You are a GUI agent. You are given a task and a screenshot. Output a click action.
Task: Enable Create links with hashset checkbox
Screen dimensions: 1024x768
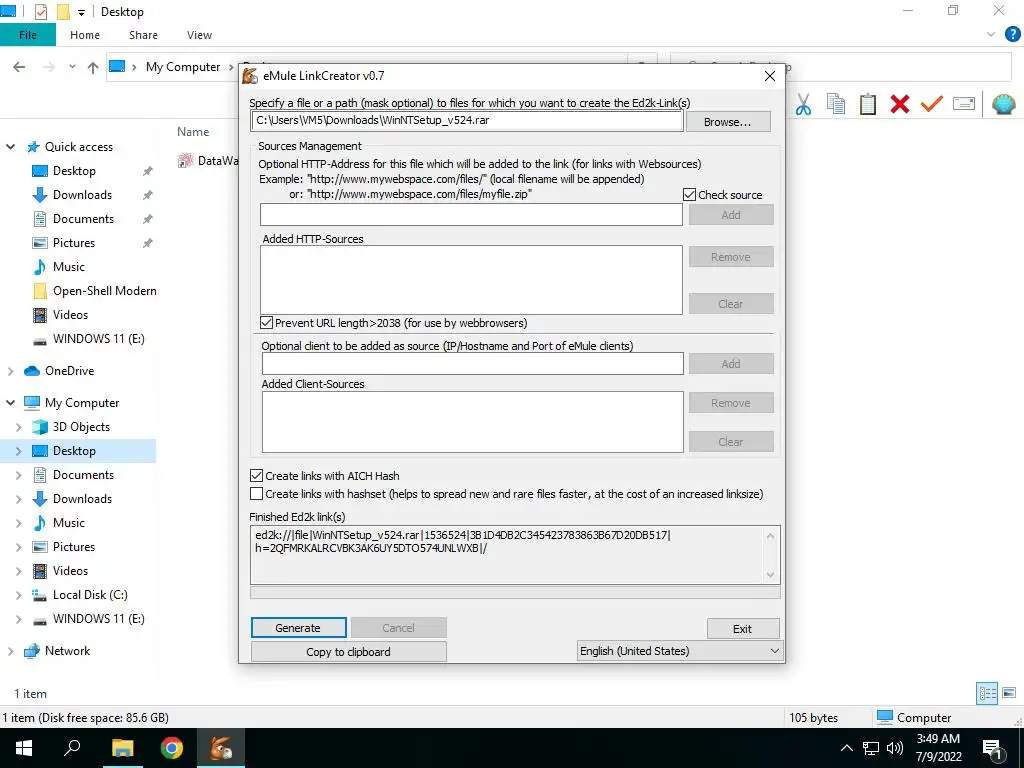click(x=257, y=494)
